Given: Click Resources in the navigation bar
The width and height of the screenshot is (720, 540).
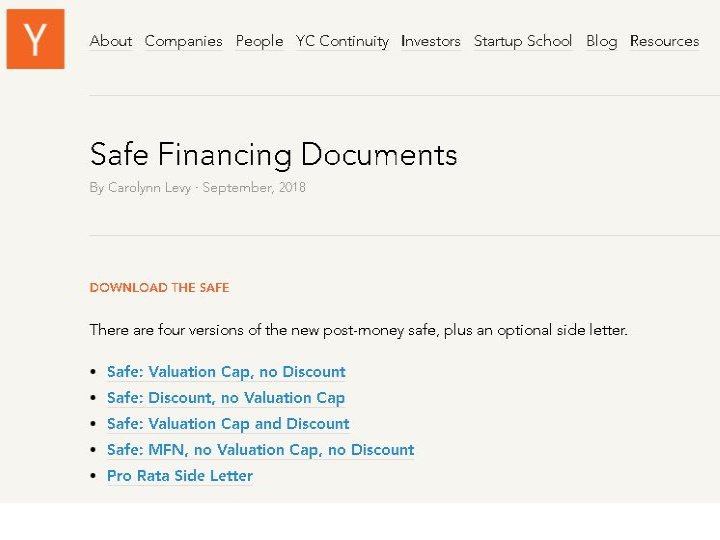Looking at the screenshot, I should 664,41.
